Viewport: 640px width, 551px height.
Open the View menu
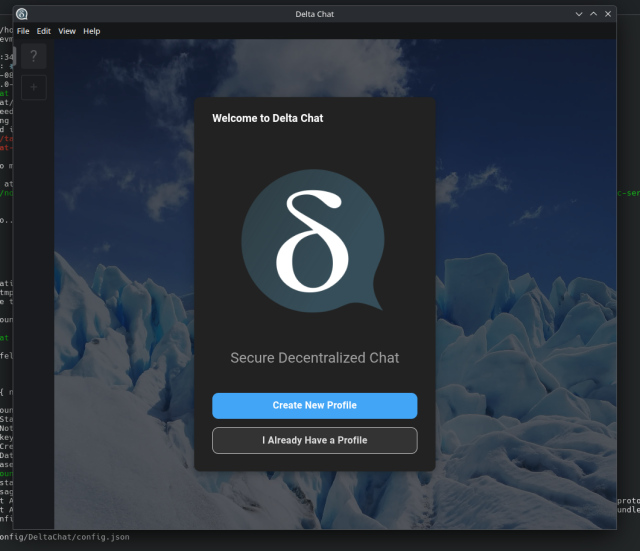[67, 31]
